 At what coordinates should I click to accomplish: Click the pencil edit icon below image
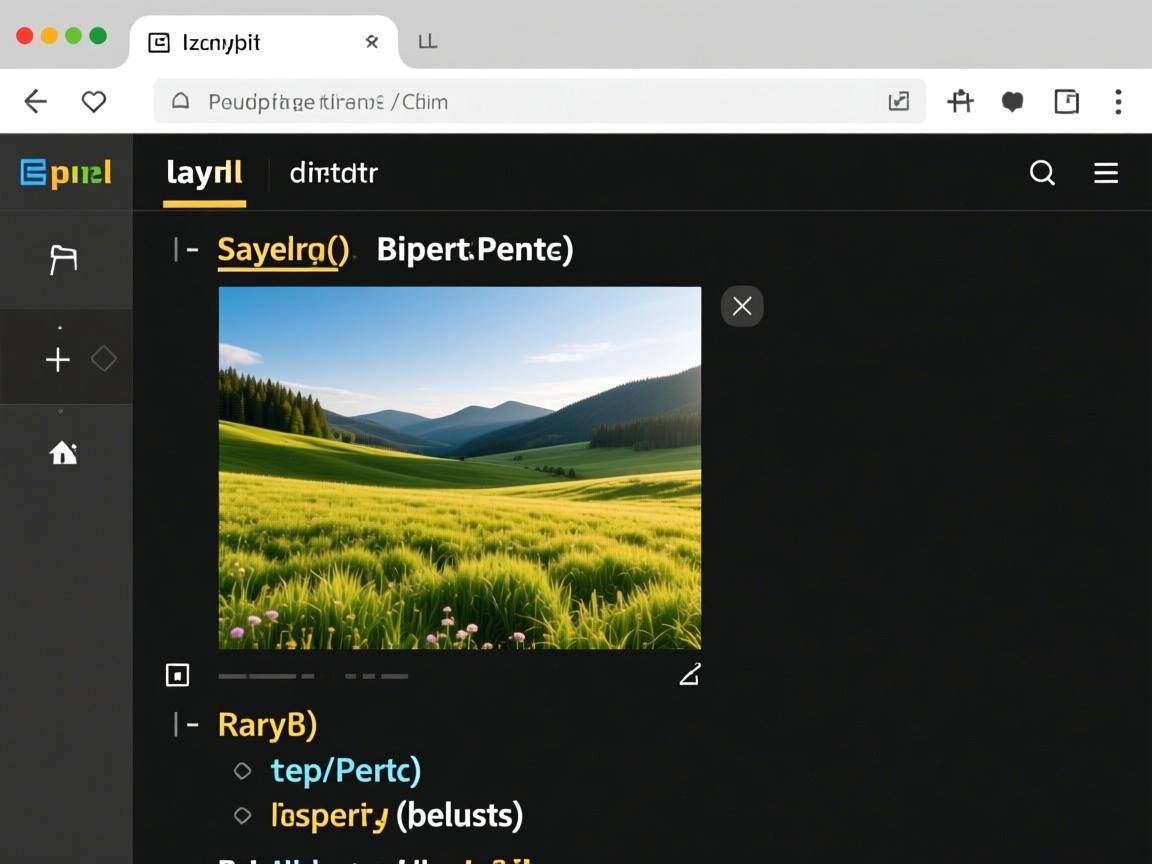(689, 675)
